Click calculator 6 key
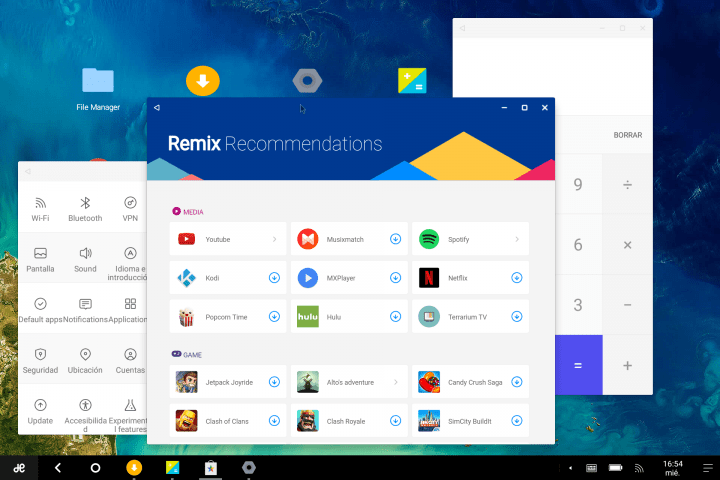 [x=578, y=245]
